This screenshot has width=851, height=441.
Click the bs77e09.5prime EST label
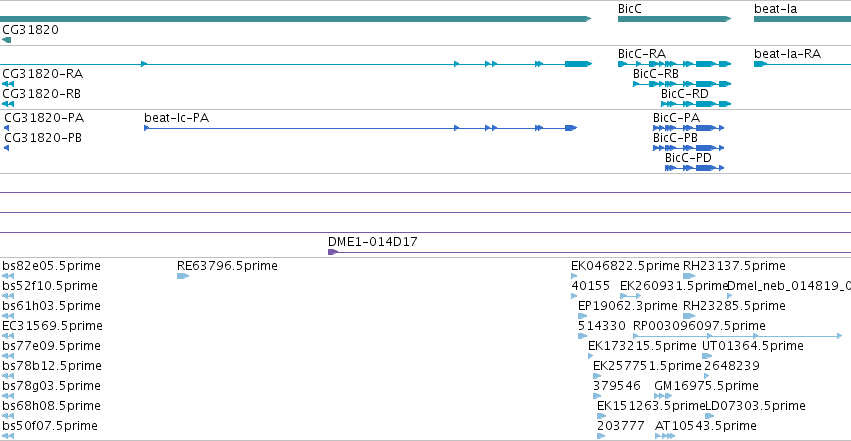point(52,346)
